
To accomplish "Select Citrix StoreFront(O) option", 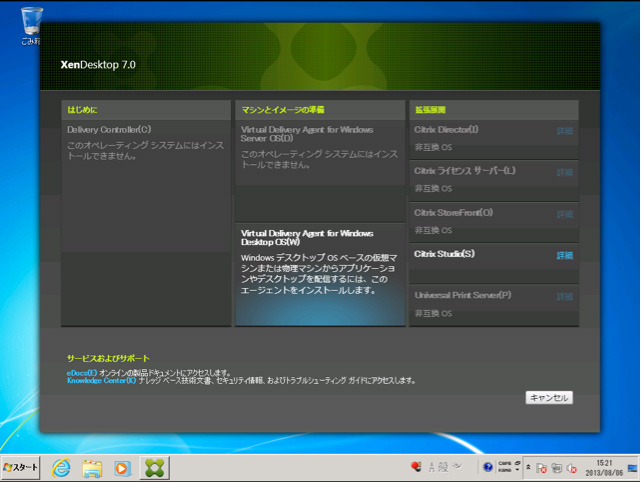I will click(x=453, y=213).
